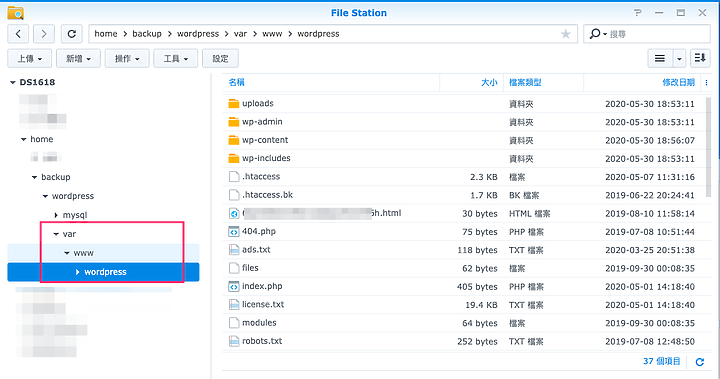
Task: Collapse the wordpress node under backup
Action: (x=45, y=196)
